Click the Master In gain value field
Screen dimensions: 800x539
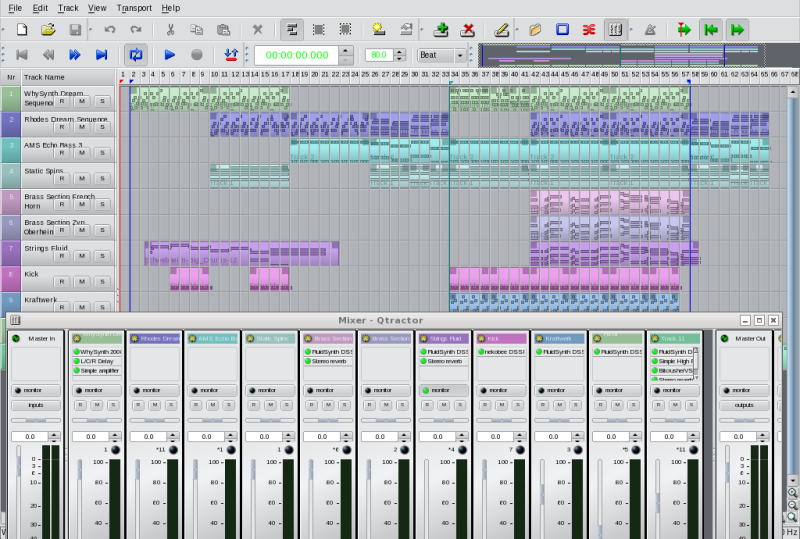pos(30,437)
